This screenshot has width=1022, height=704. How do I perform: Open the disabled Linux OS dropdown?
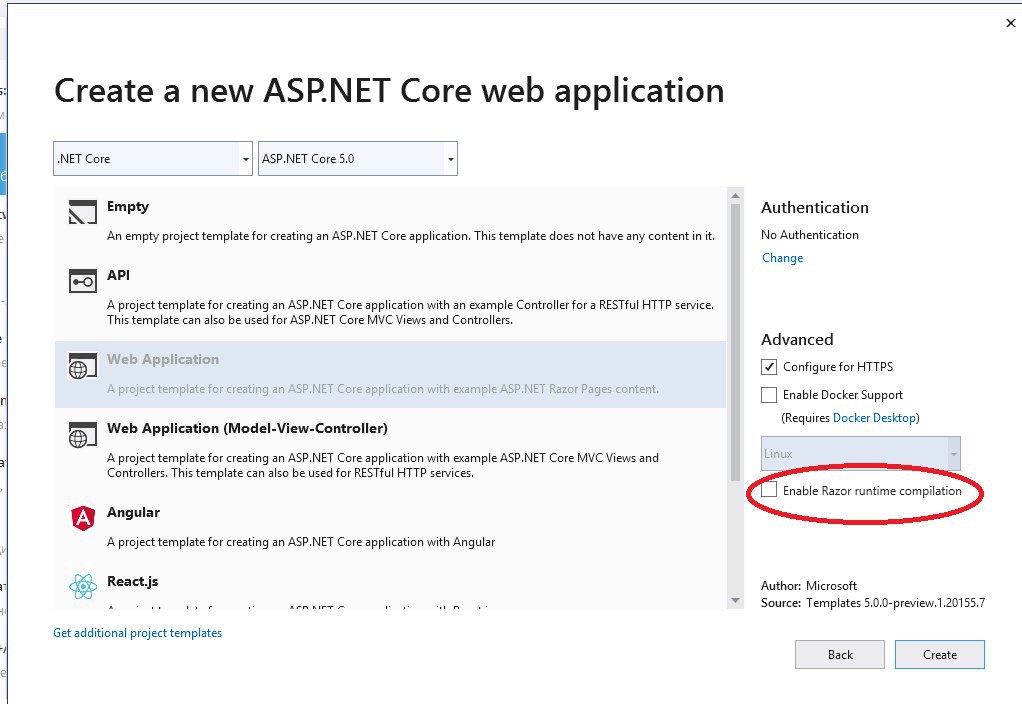[x=860, y=454]
